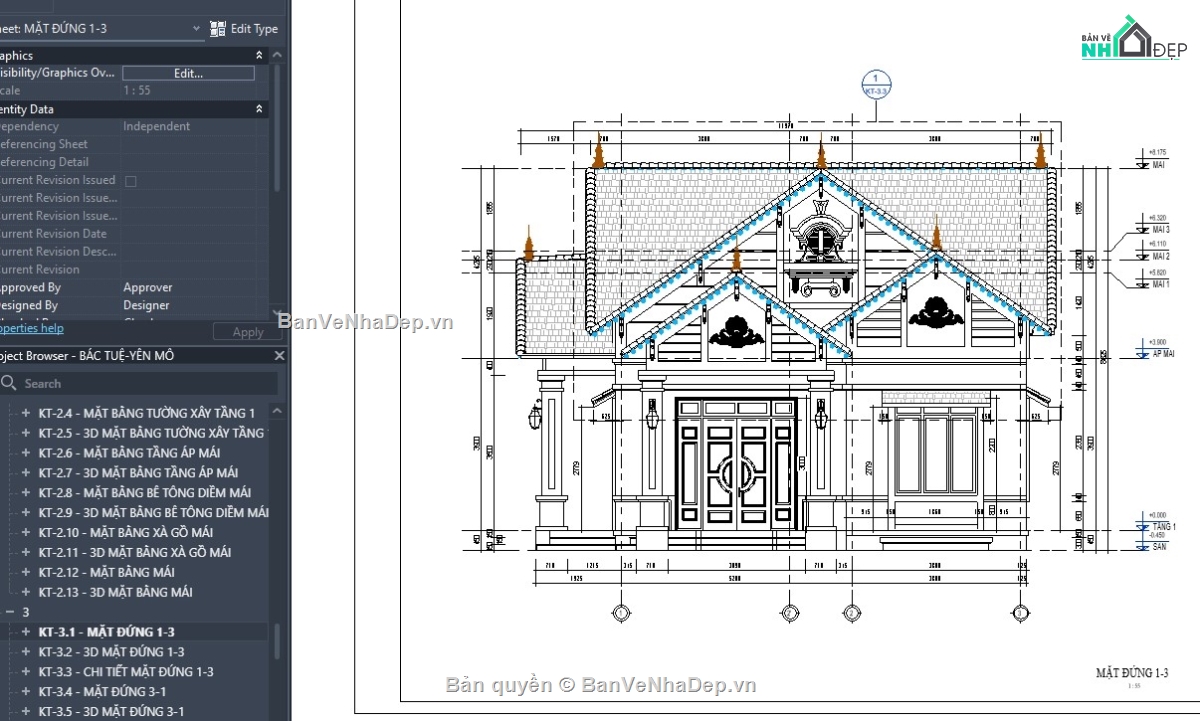Click the 'SÂN' level label on the drawing
Screen dimensions: 1200x721
point(1159,547)
